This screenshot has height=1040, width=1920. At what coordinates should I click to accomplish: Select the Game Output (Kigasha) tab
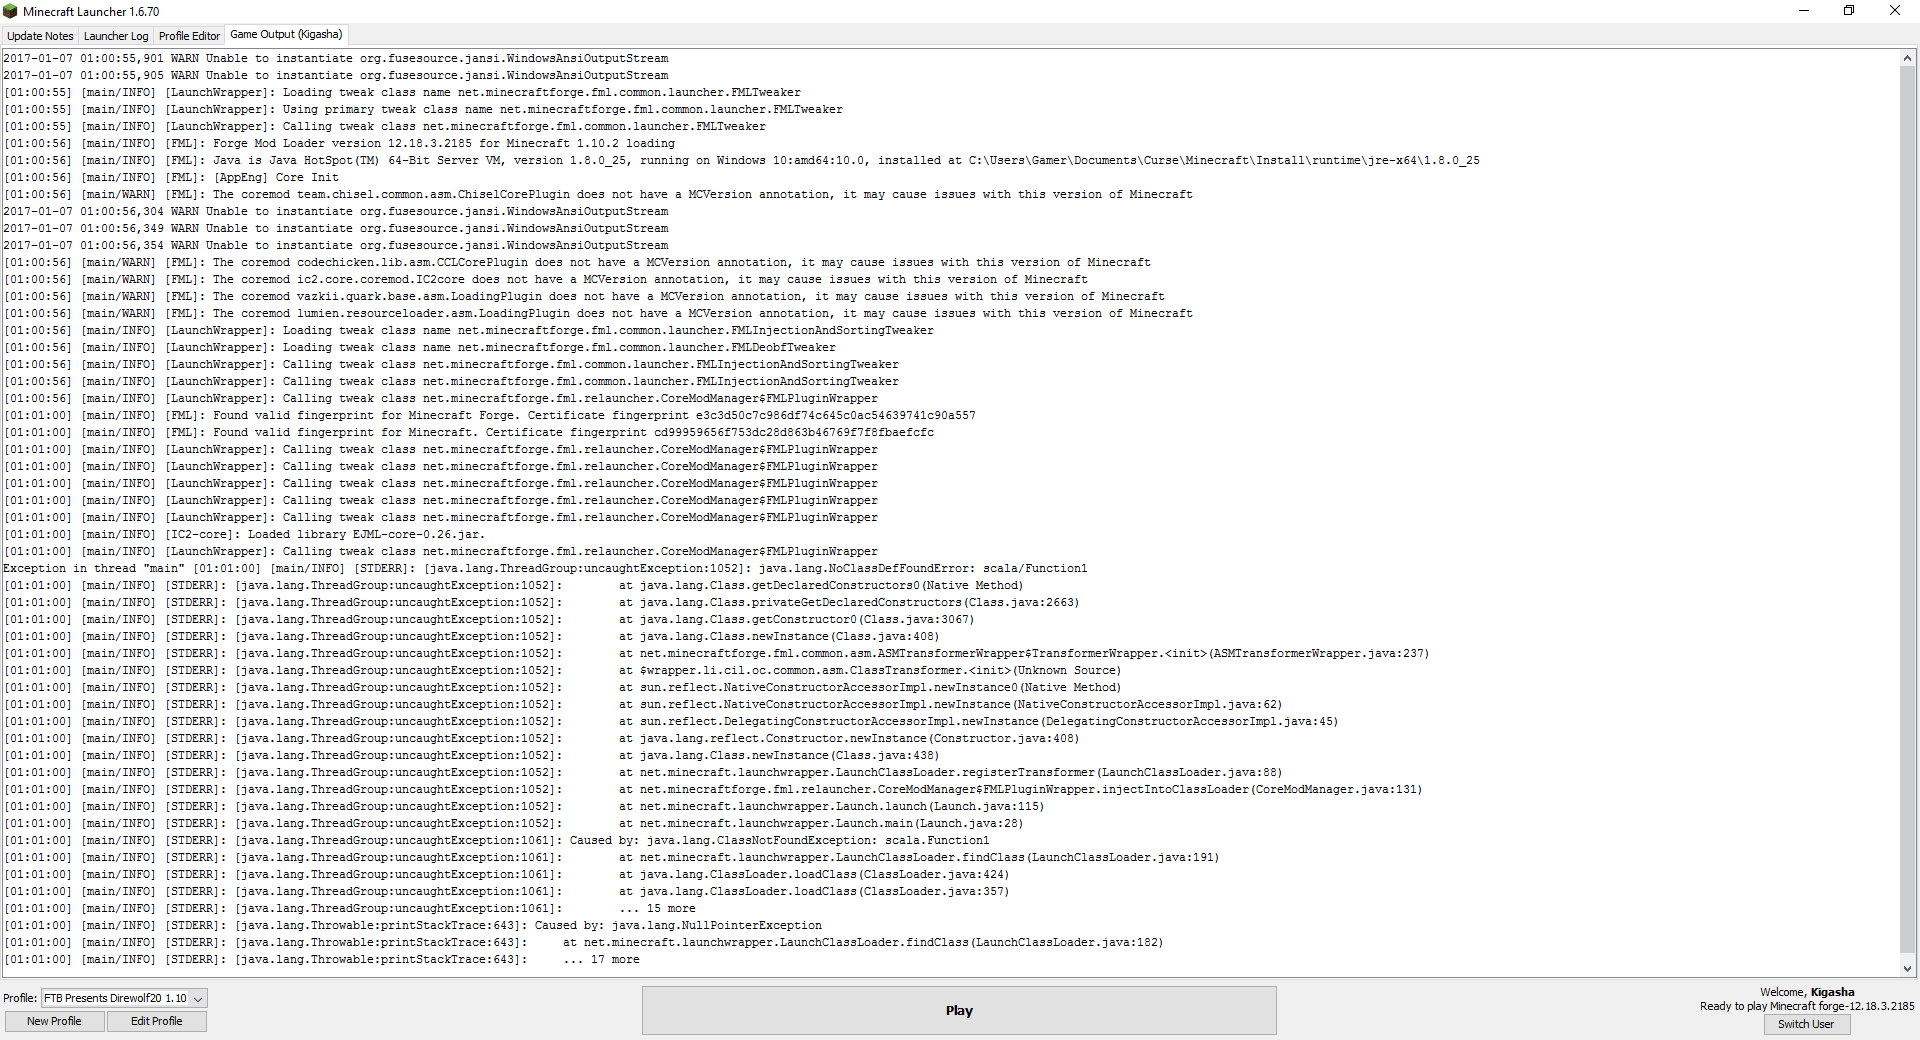coord(286,35)
